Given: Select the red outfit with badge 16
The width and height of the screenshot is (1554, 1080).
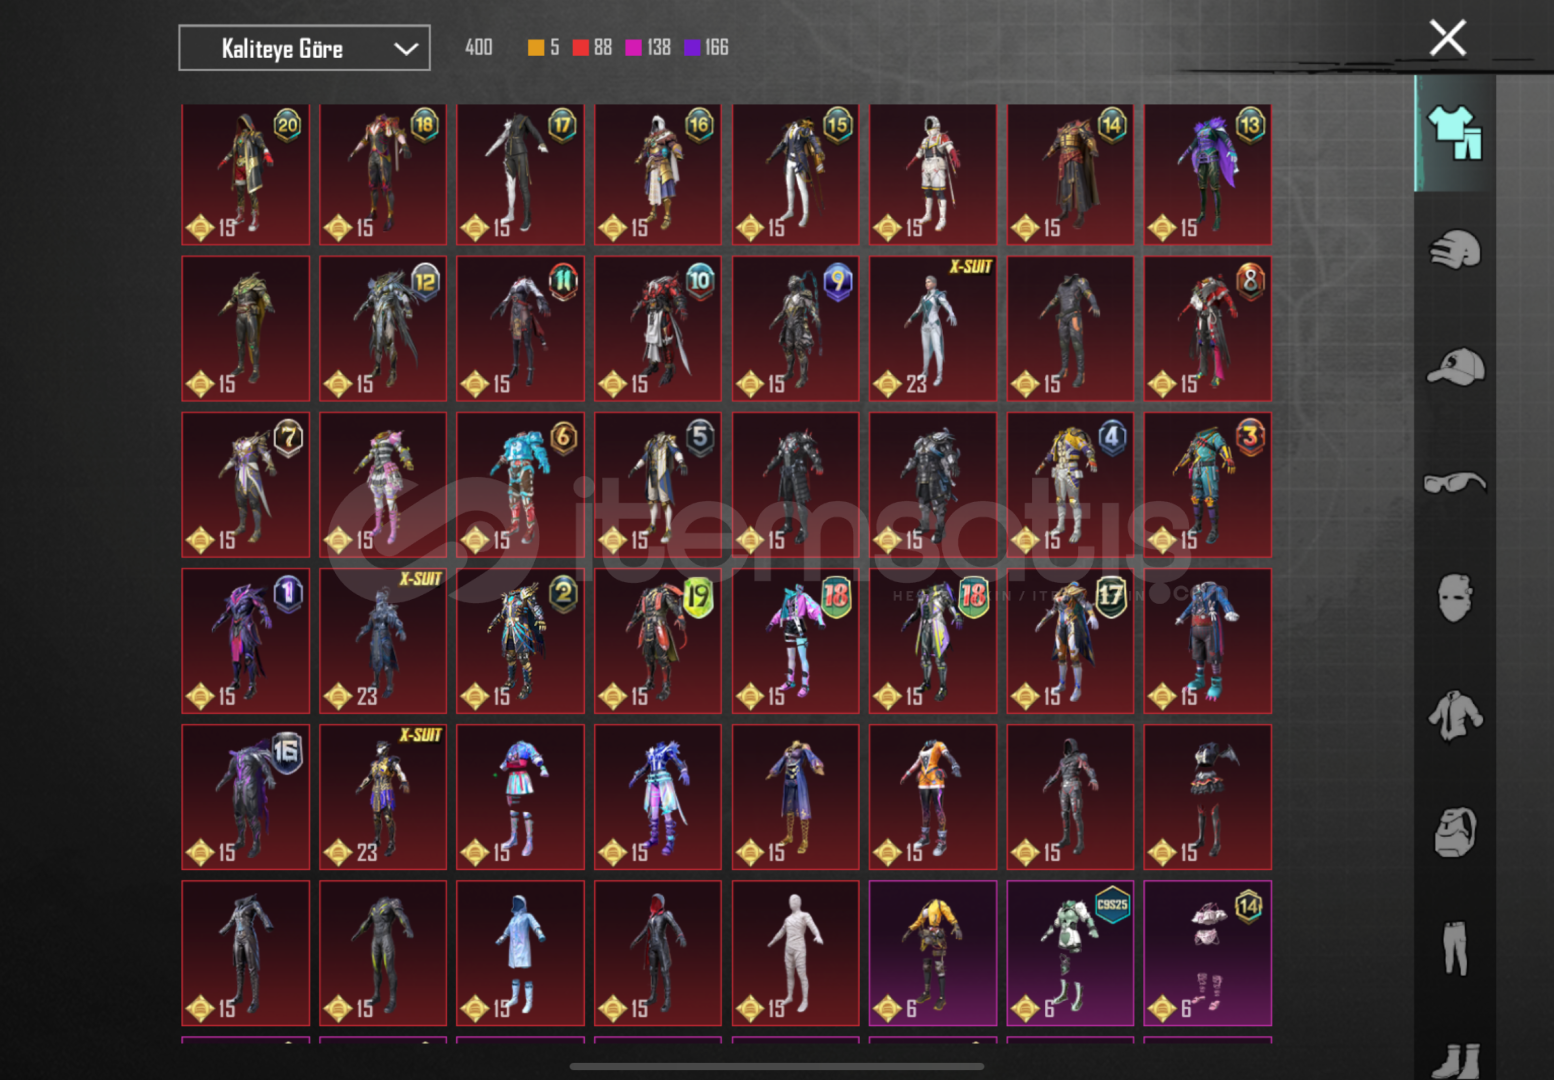Looking at the screenshot, I should point(657,174).
